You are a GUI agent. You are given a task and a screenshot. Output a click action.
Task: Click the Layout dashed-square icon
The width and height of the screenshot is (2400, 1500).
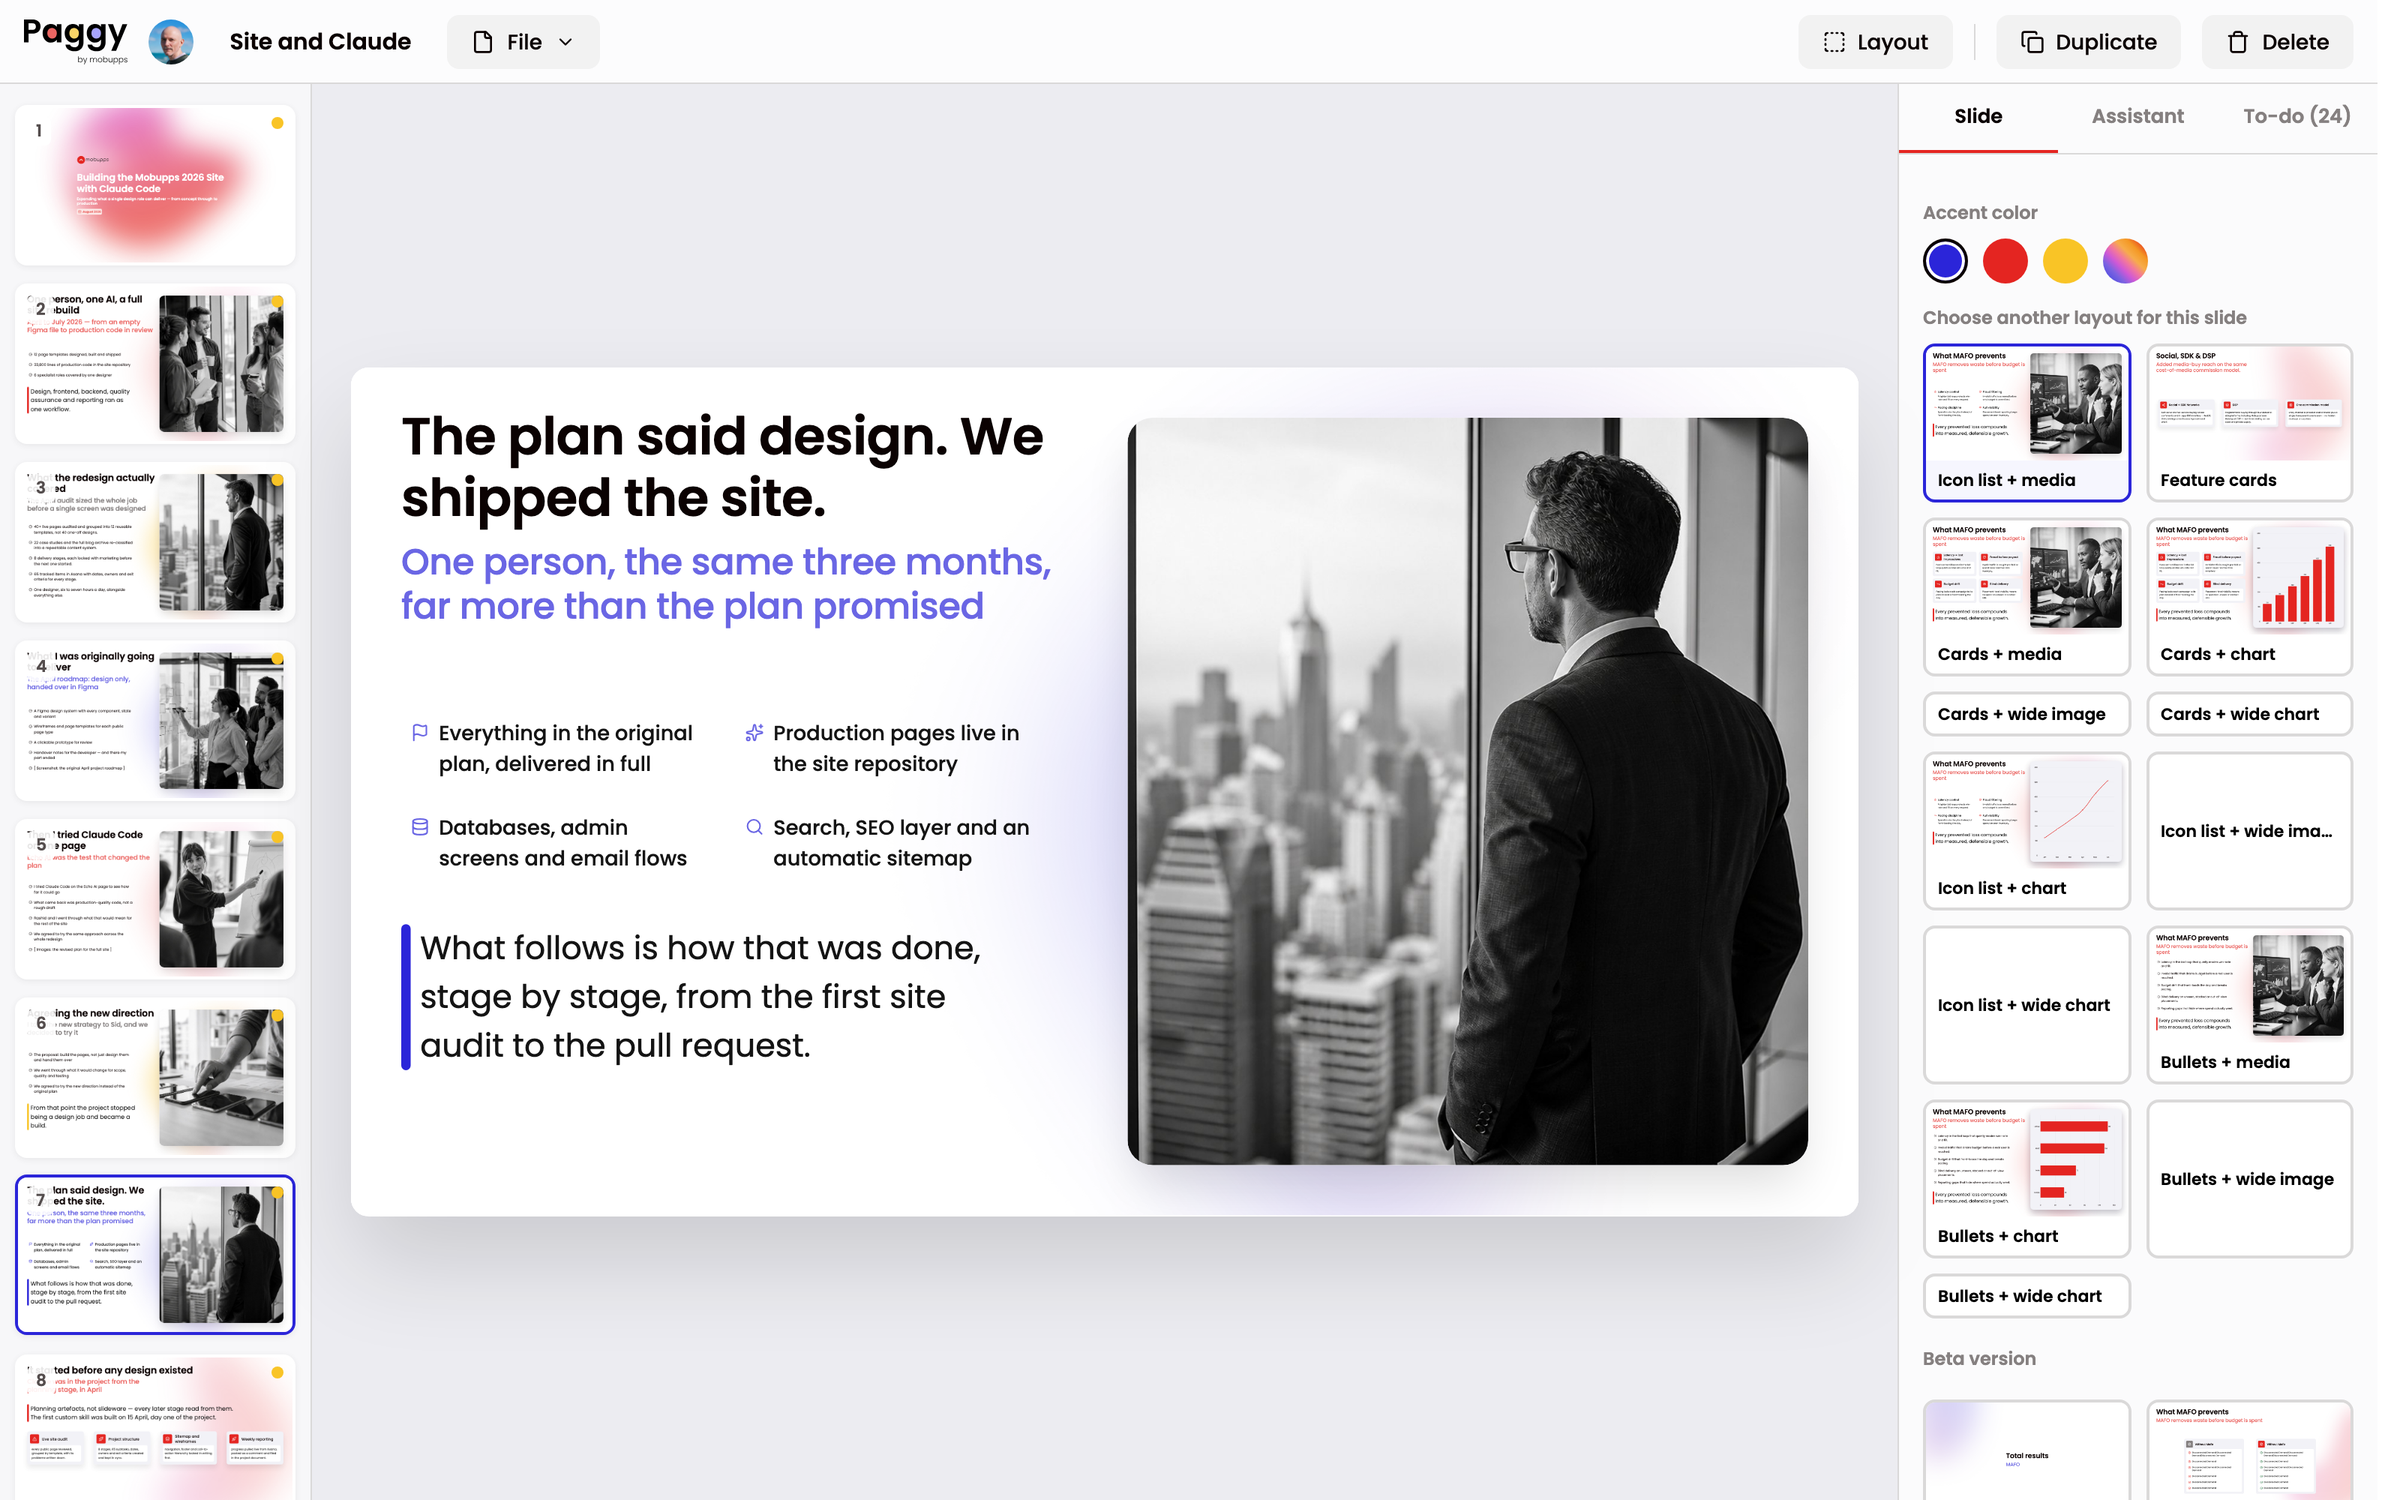point(1834,42)
